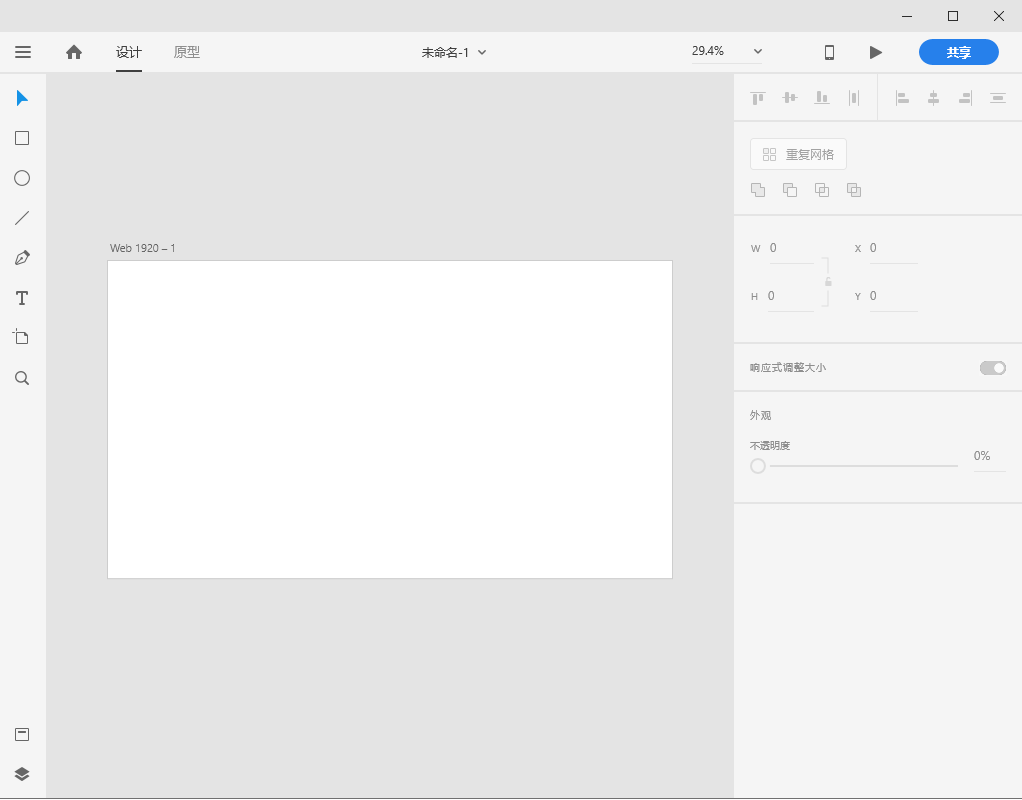Open the Assets panel icon
Screen dimensions: 1022x800
[x=22, y=735]
